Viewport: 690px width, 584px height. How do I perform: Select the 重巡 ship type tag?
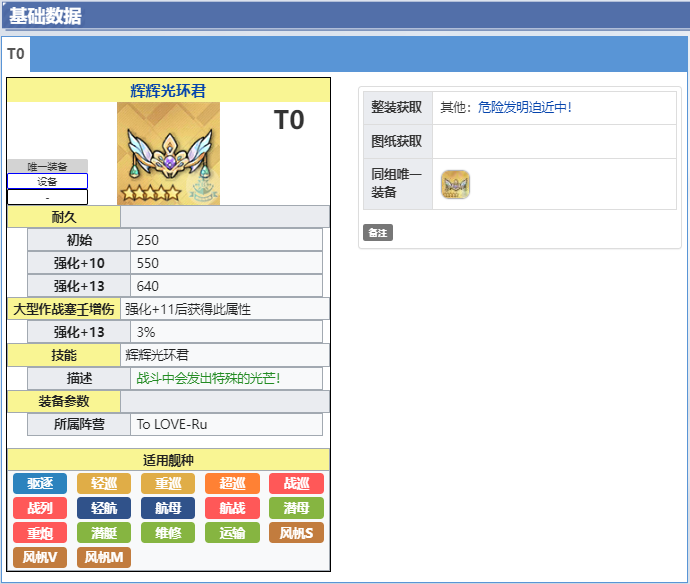point(168,484)
